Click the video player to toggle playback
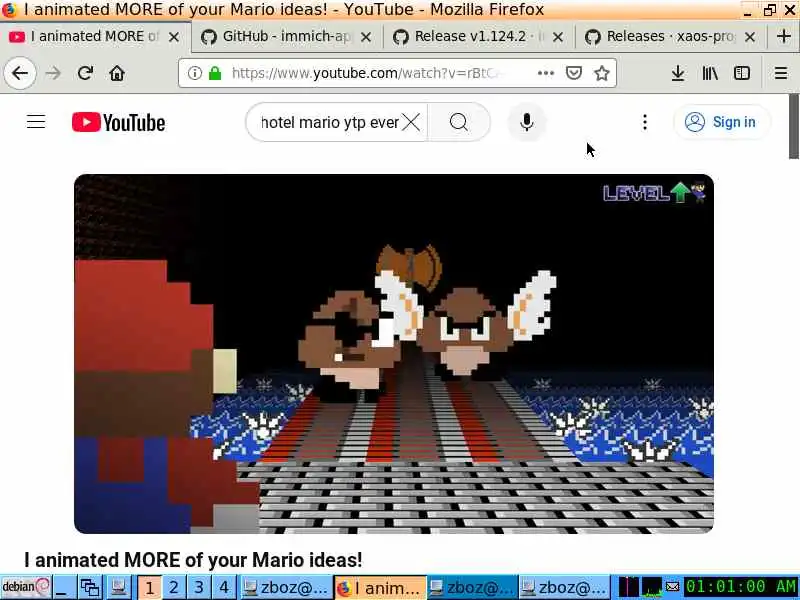This screenshot has width=800, height=600. [394, 354]
